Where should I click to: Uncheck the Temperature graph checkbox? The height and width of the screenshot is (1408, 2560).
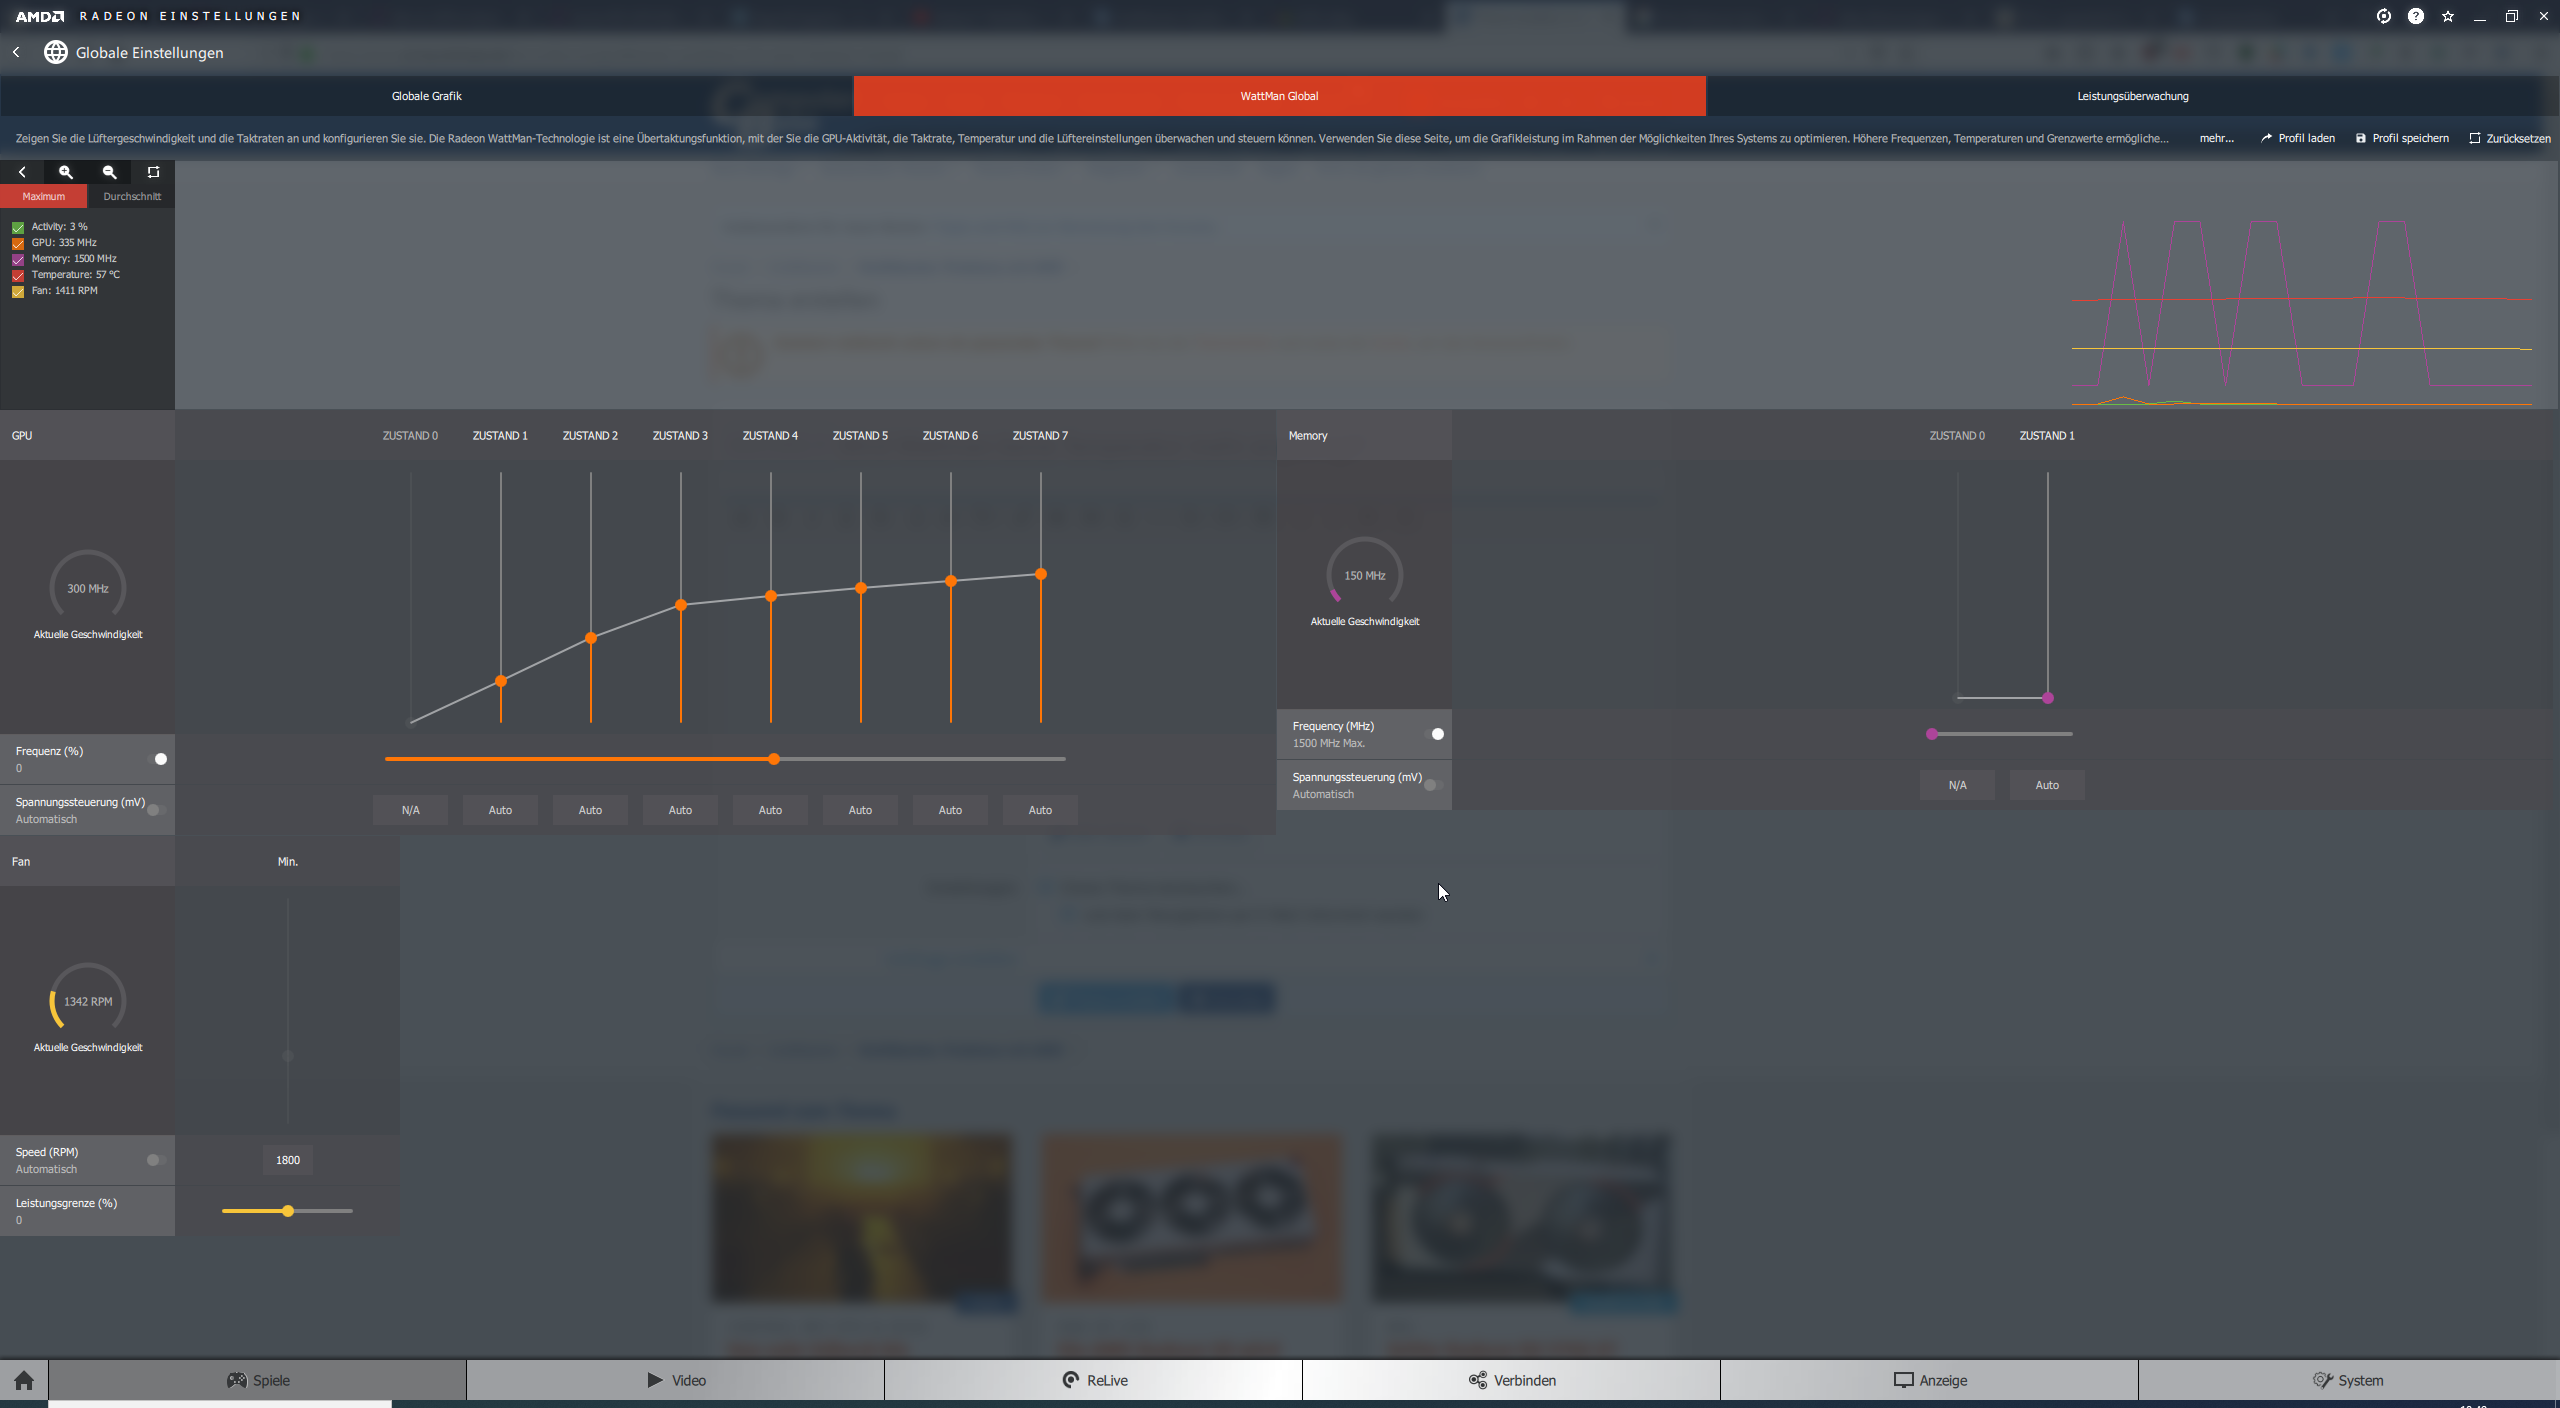pos(18,275)
